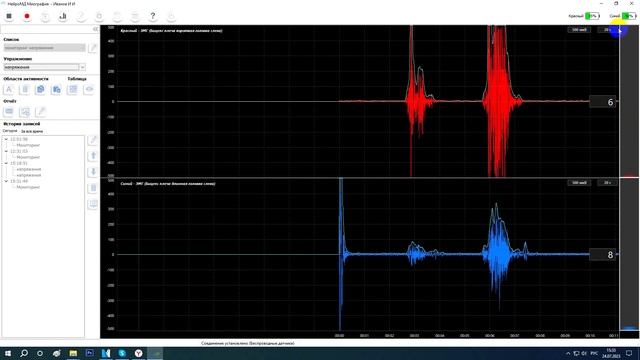Open Windows taskbar search
The height and width of the screenshot is (360, 640).
point(24,353)
